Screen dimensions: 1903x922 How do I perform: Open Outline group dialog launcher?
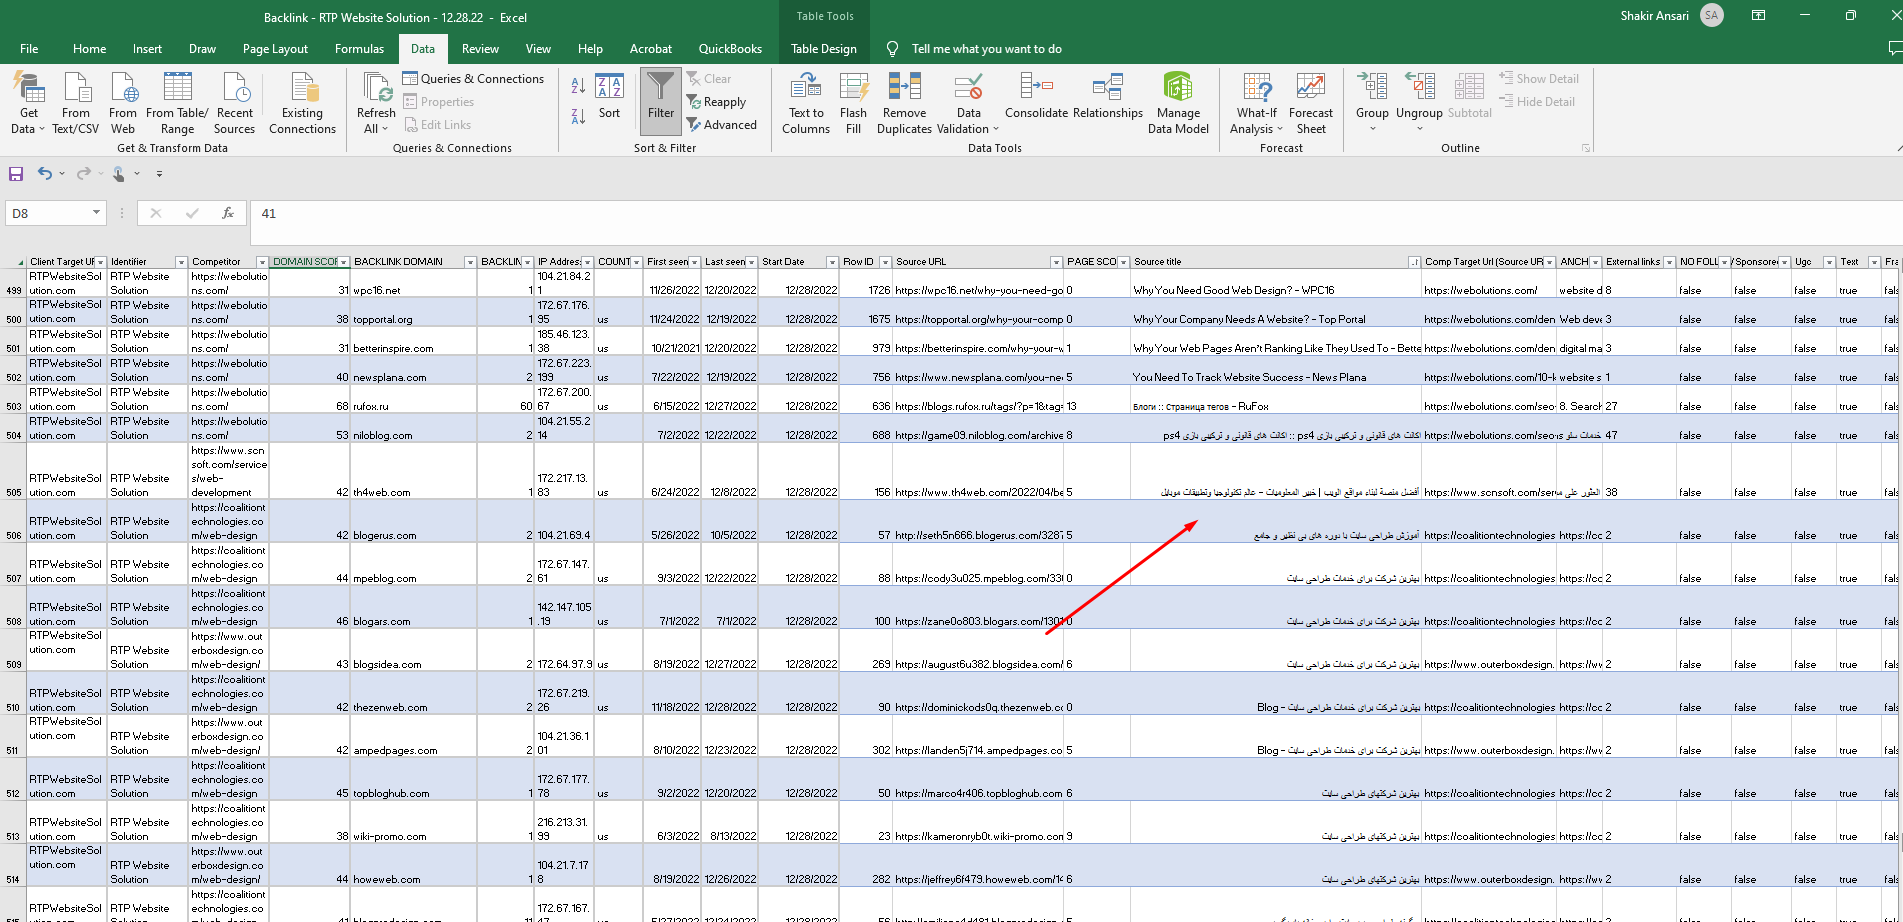[1585, 148]
